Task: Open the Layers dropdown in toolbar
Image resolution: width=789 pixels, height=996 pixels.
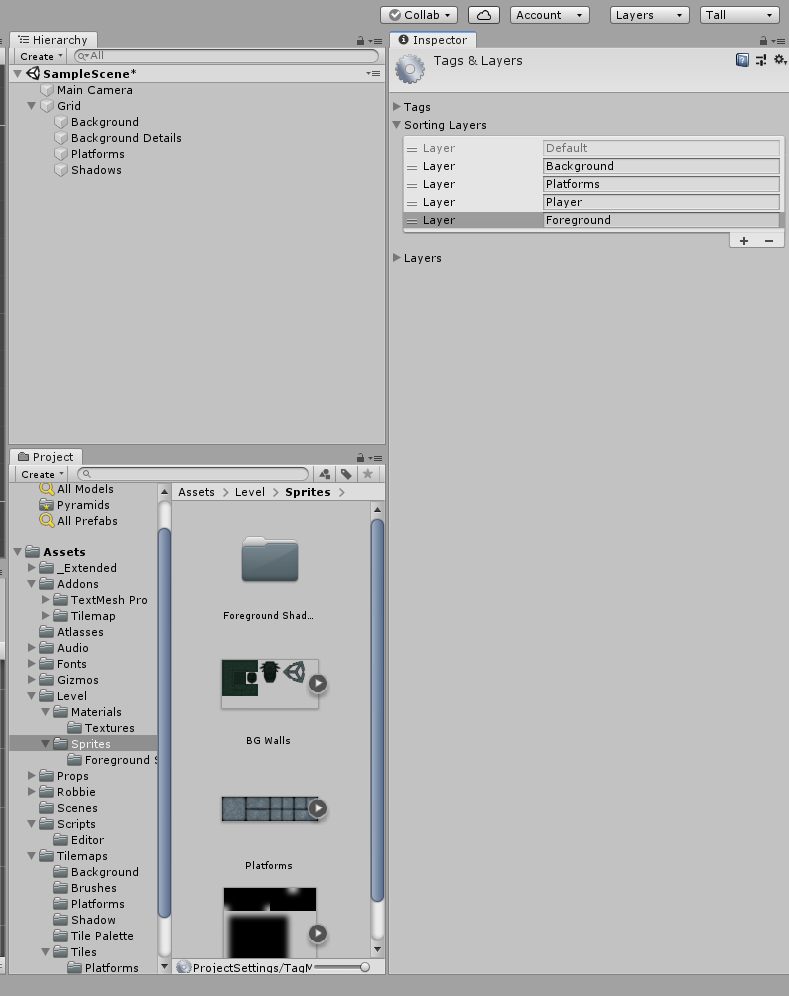Action: pyautogui.click(x=649, y=15)
